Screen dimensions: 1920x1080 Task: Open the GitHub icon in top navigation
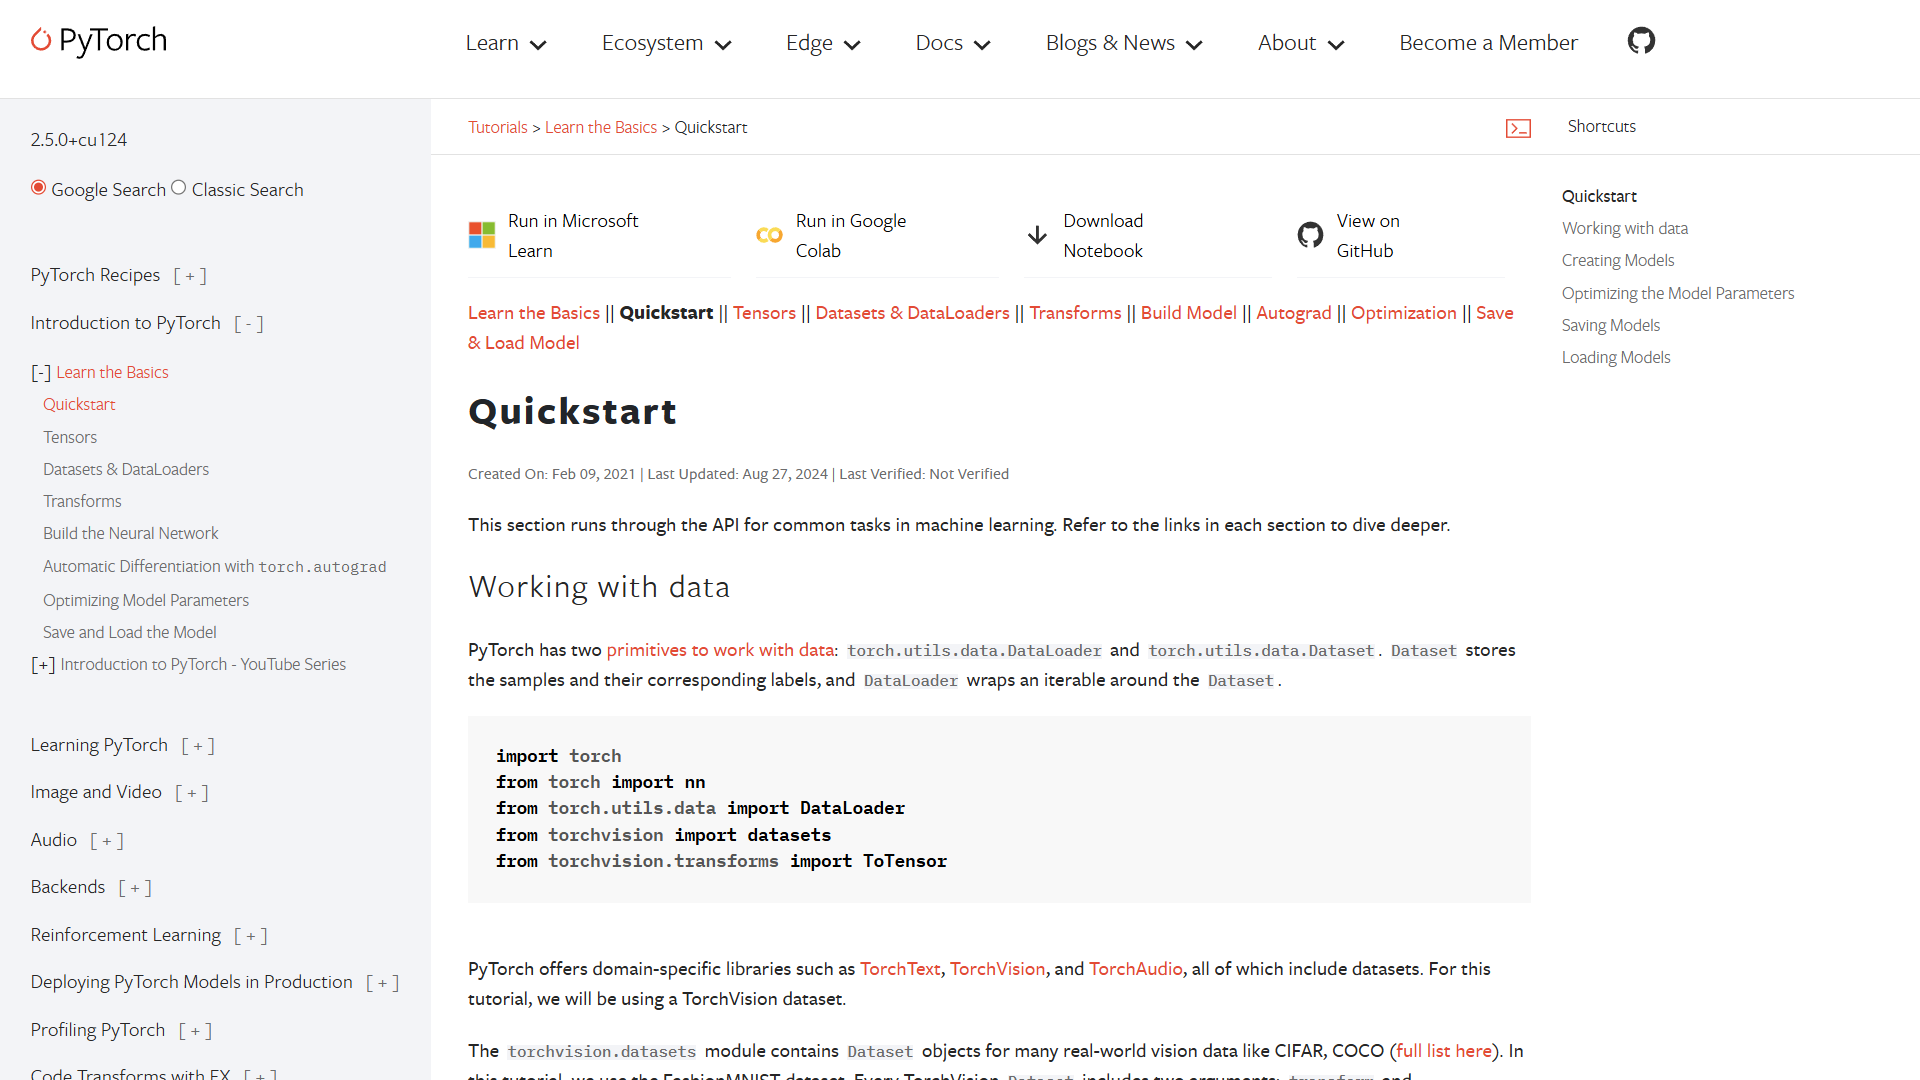(1641, 41)
